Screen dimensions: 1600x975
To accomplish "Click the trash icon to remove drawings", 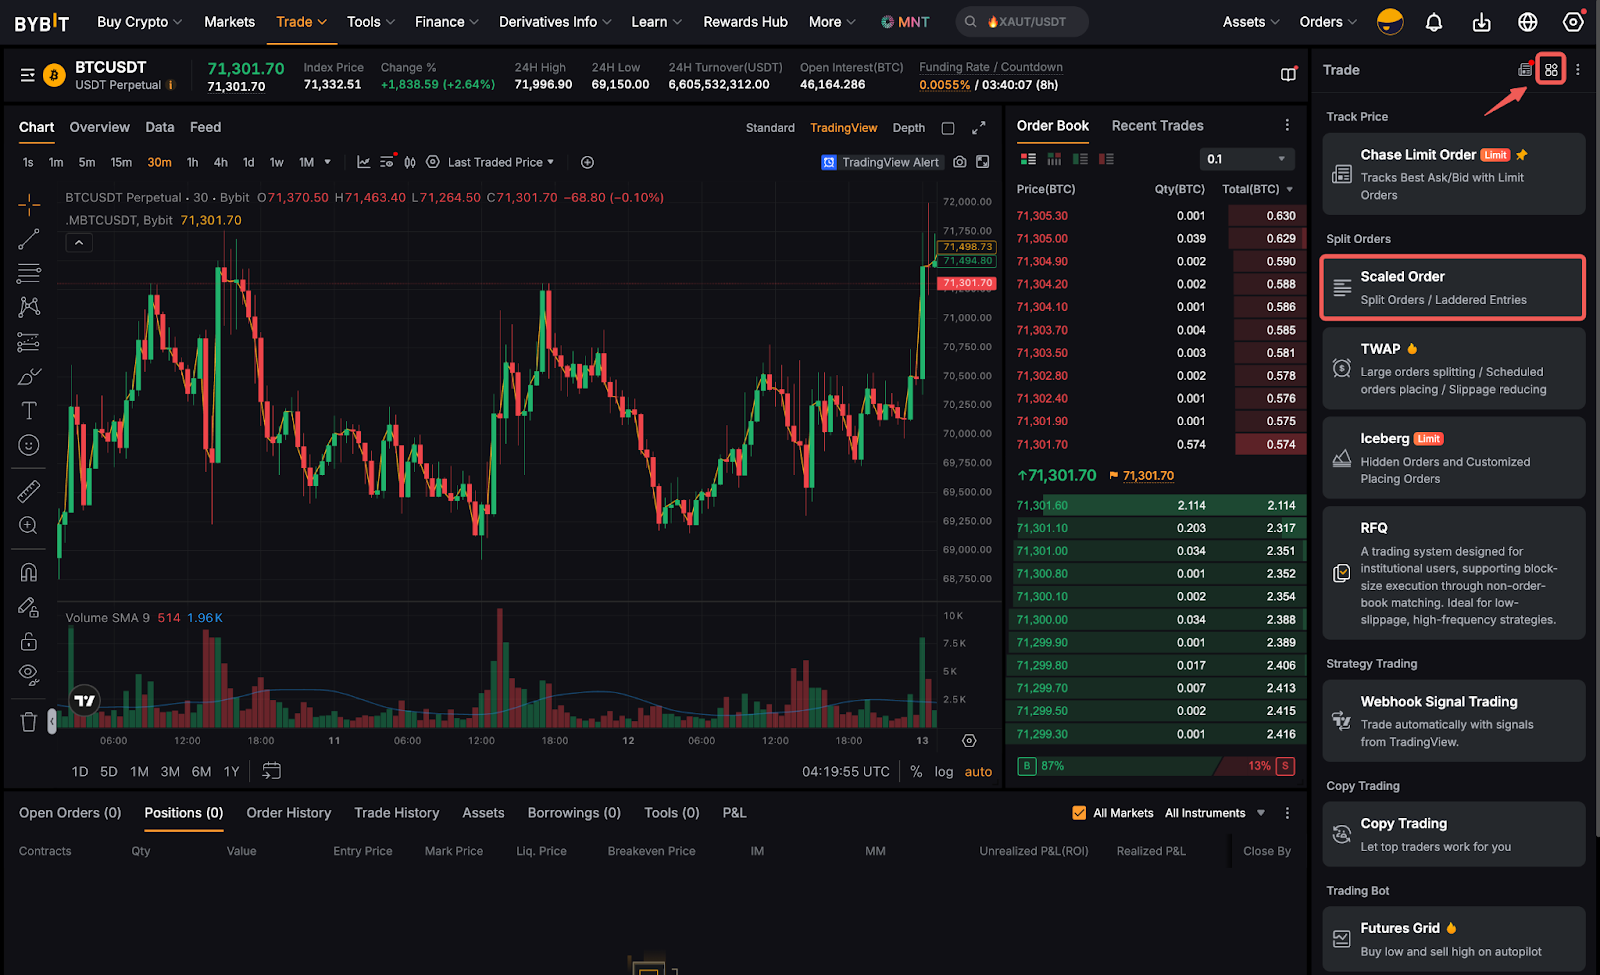I will point(29,722).
